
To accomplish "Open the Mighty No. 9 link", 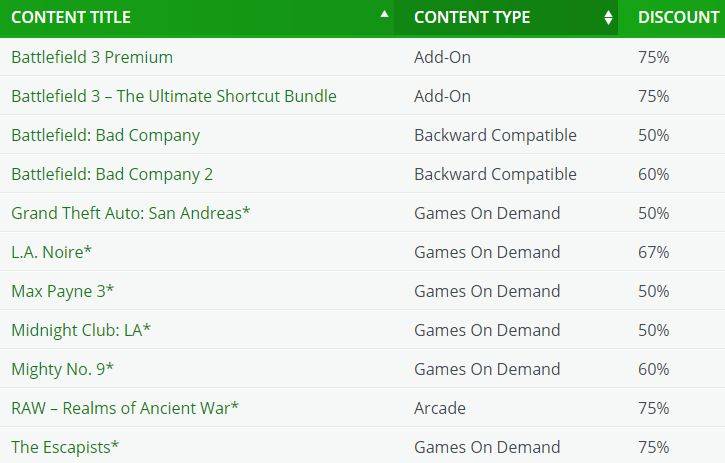I will (62, 370).
